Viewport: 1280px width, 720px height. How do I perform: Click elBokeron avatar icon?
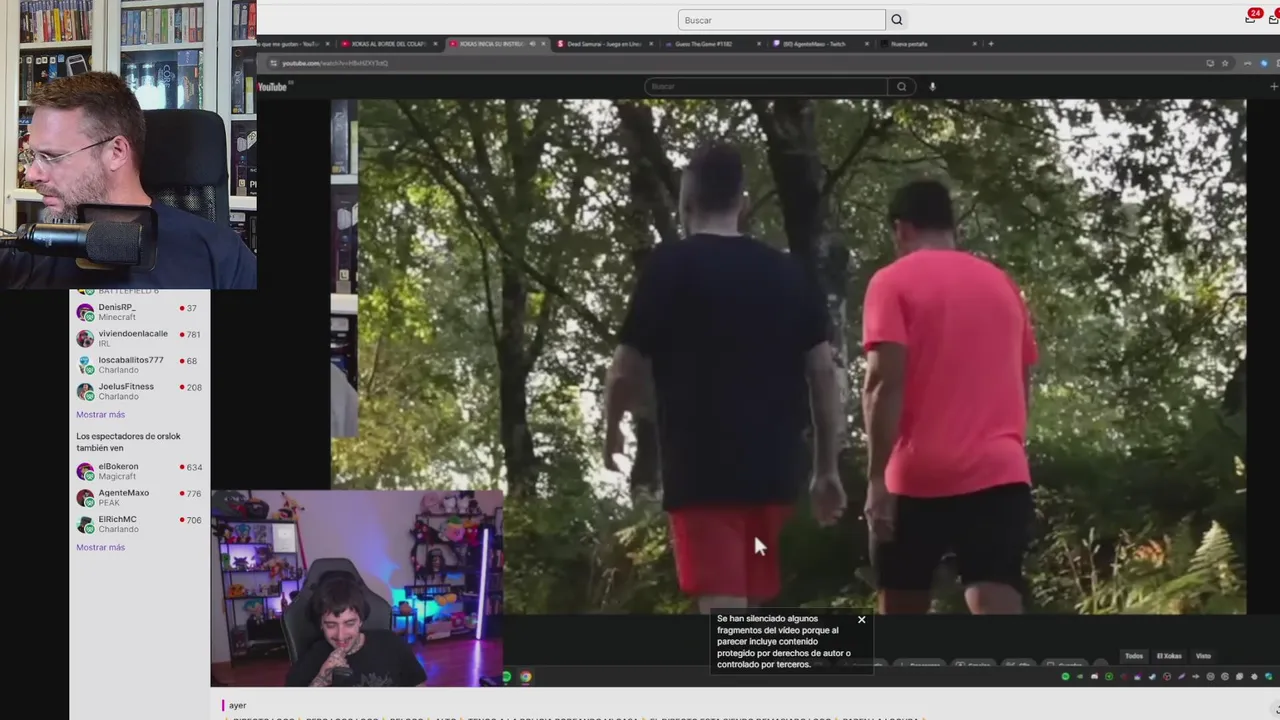[x=85, y=471]
